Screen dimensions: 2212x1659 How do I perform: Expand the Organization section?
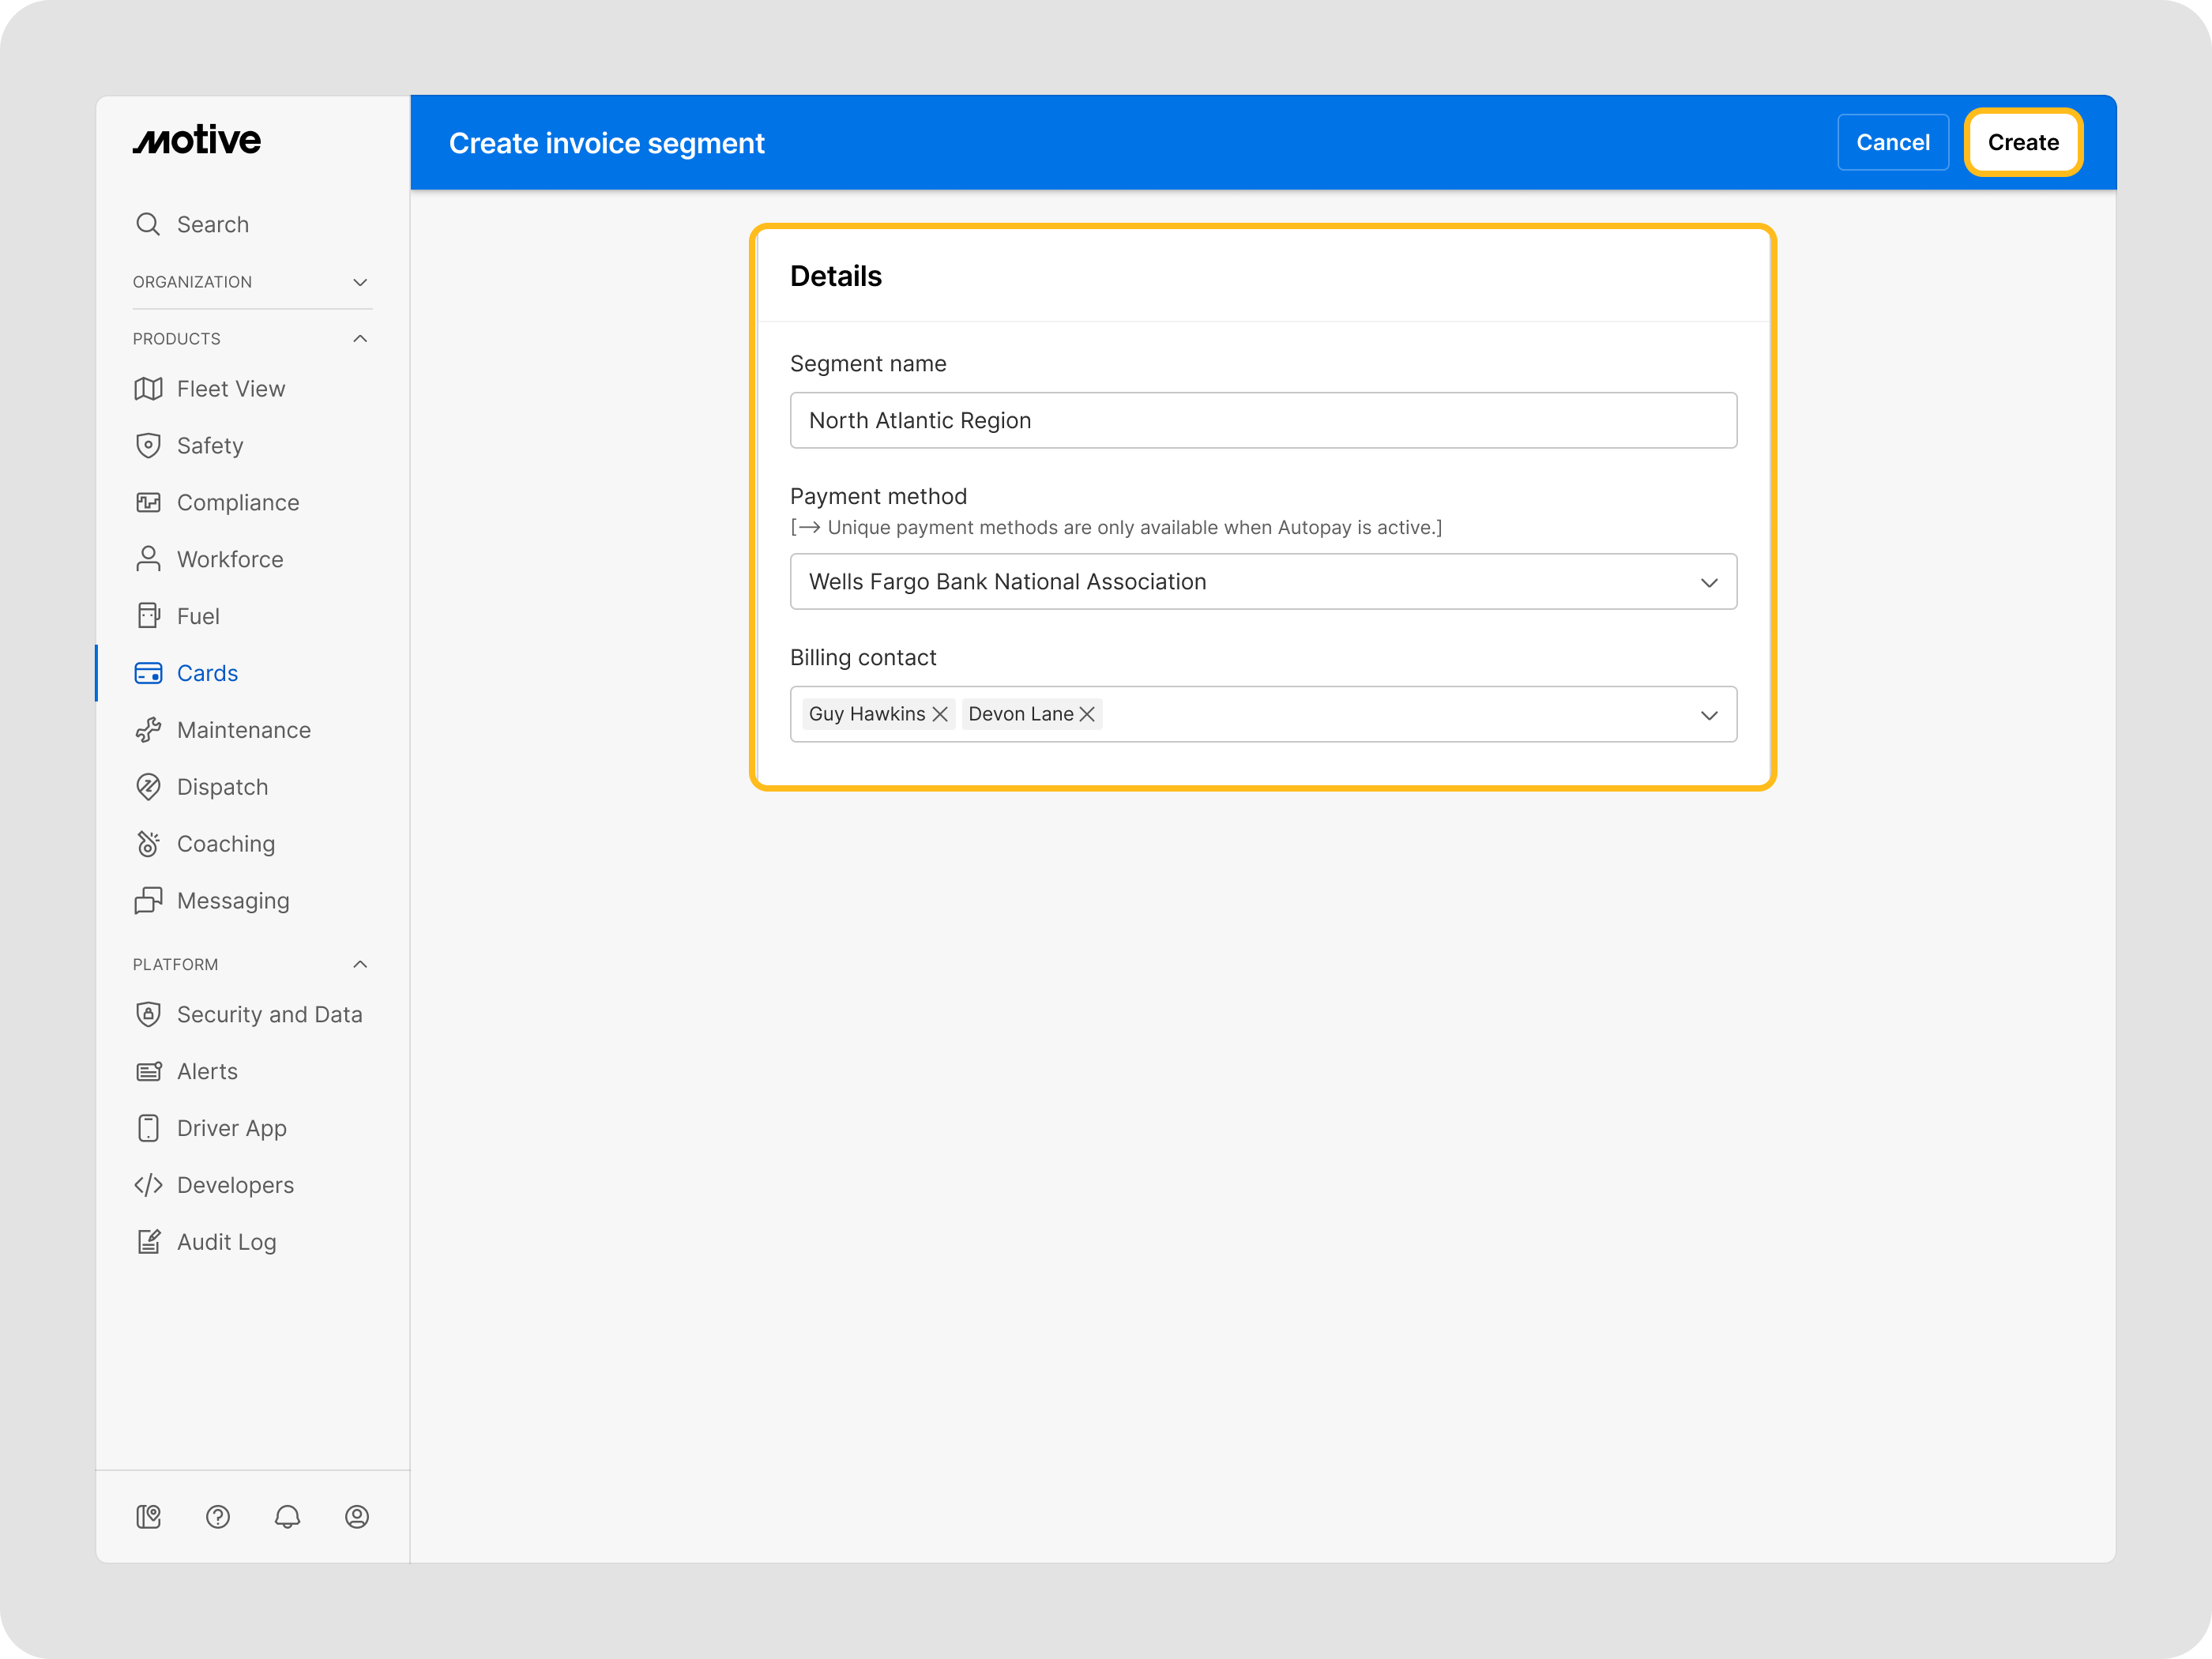tap(360, 282)
